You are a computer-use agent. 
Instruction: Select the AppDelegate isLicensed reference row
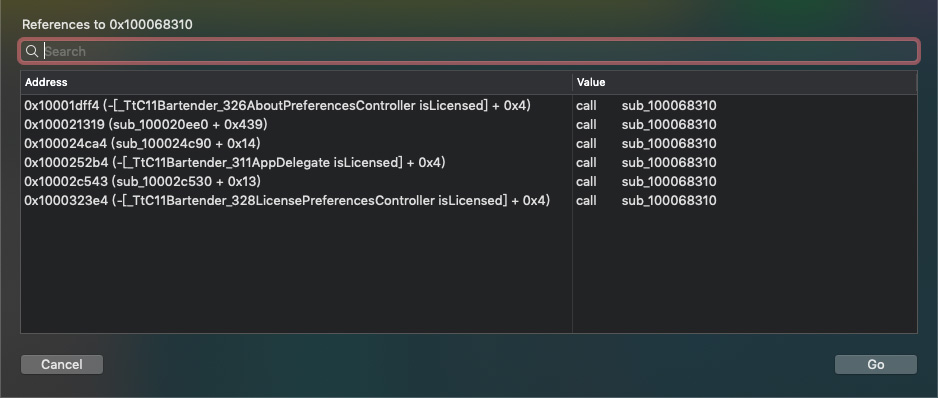click(469, 162)
